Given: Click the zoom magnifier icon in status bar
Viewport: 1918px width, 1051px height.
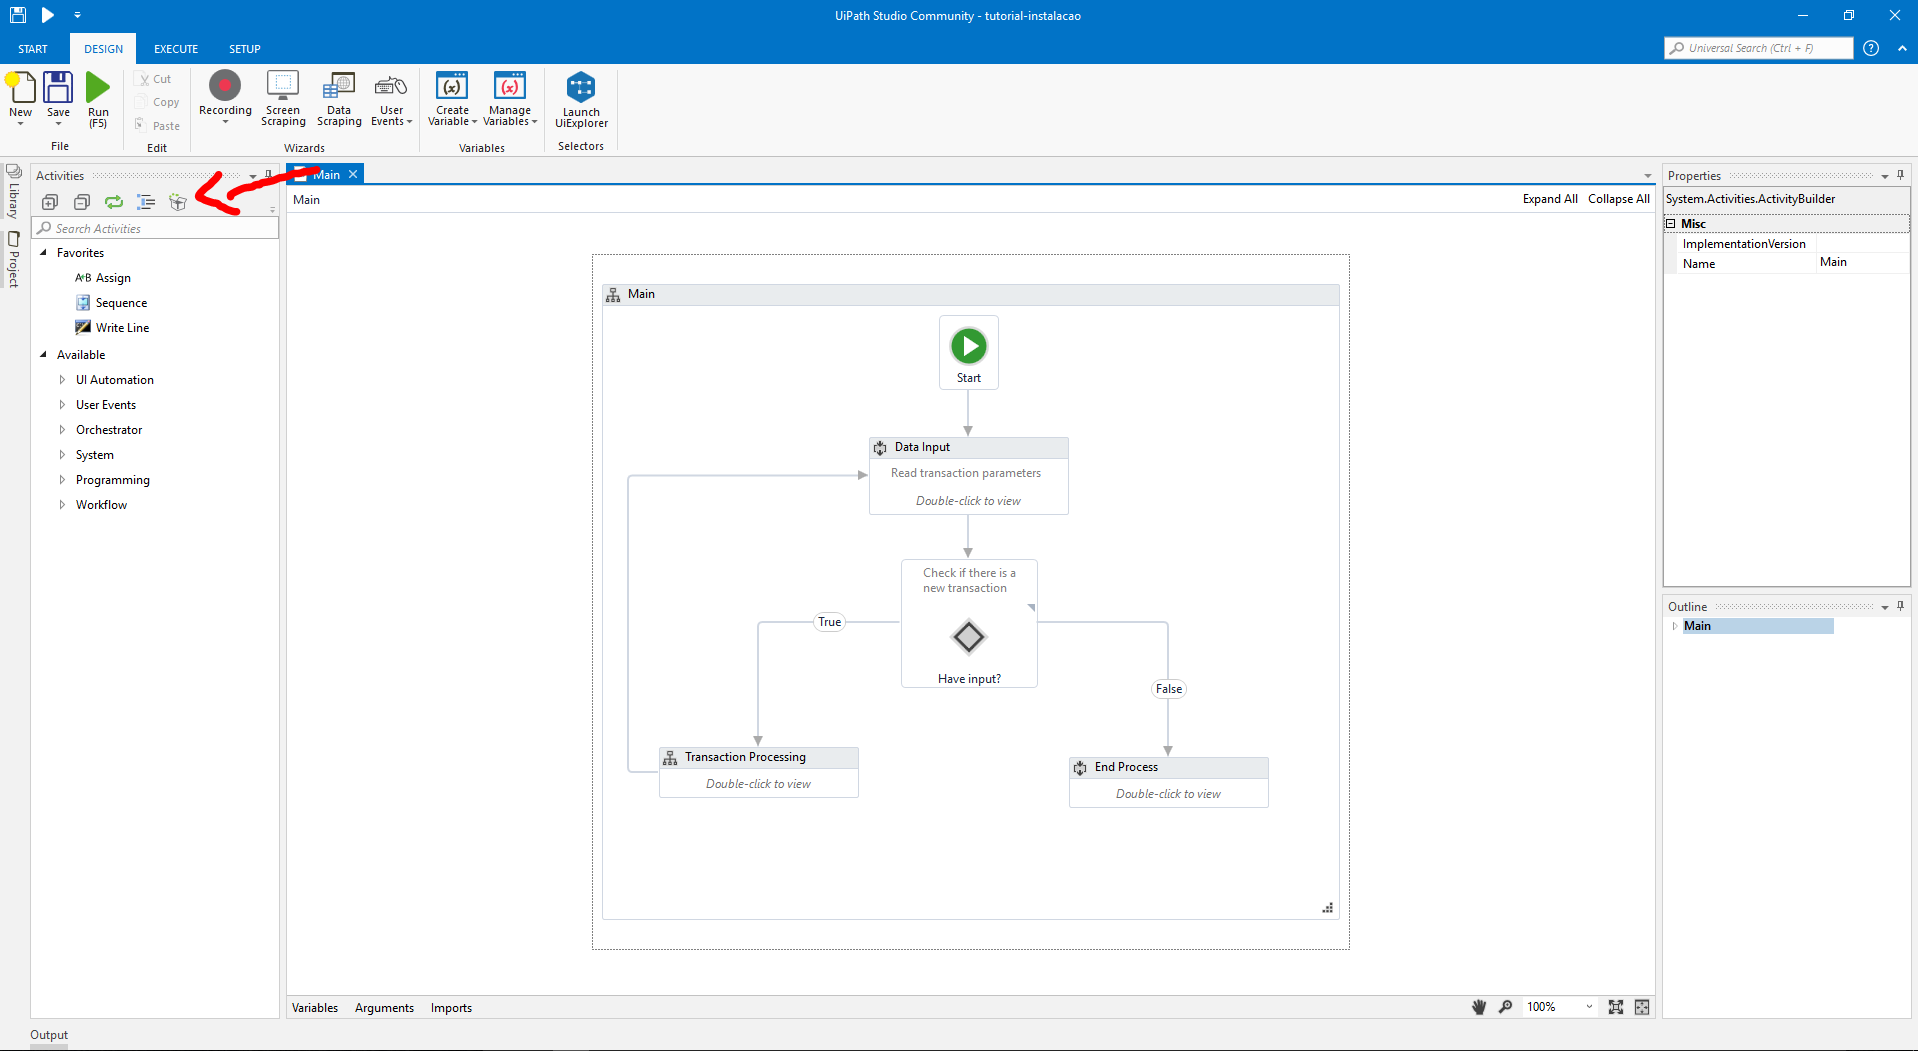Looking at the screenshot, I should [x=1505, y=1007].
